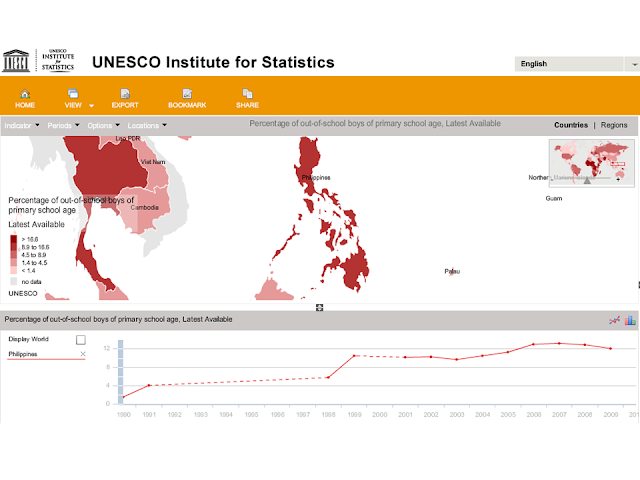This screenshot has width=640, height=480.
Task: Click the EXPORT toolbar icon
Action: [x=125, y=99]
